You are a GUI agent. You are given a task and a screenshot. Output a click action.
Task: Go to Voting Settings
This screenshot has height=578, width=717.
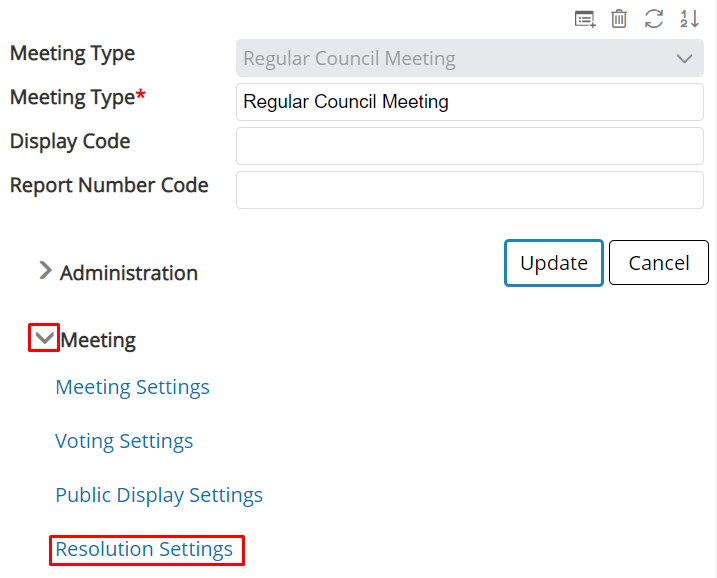[124, 441]
